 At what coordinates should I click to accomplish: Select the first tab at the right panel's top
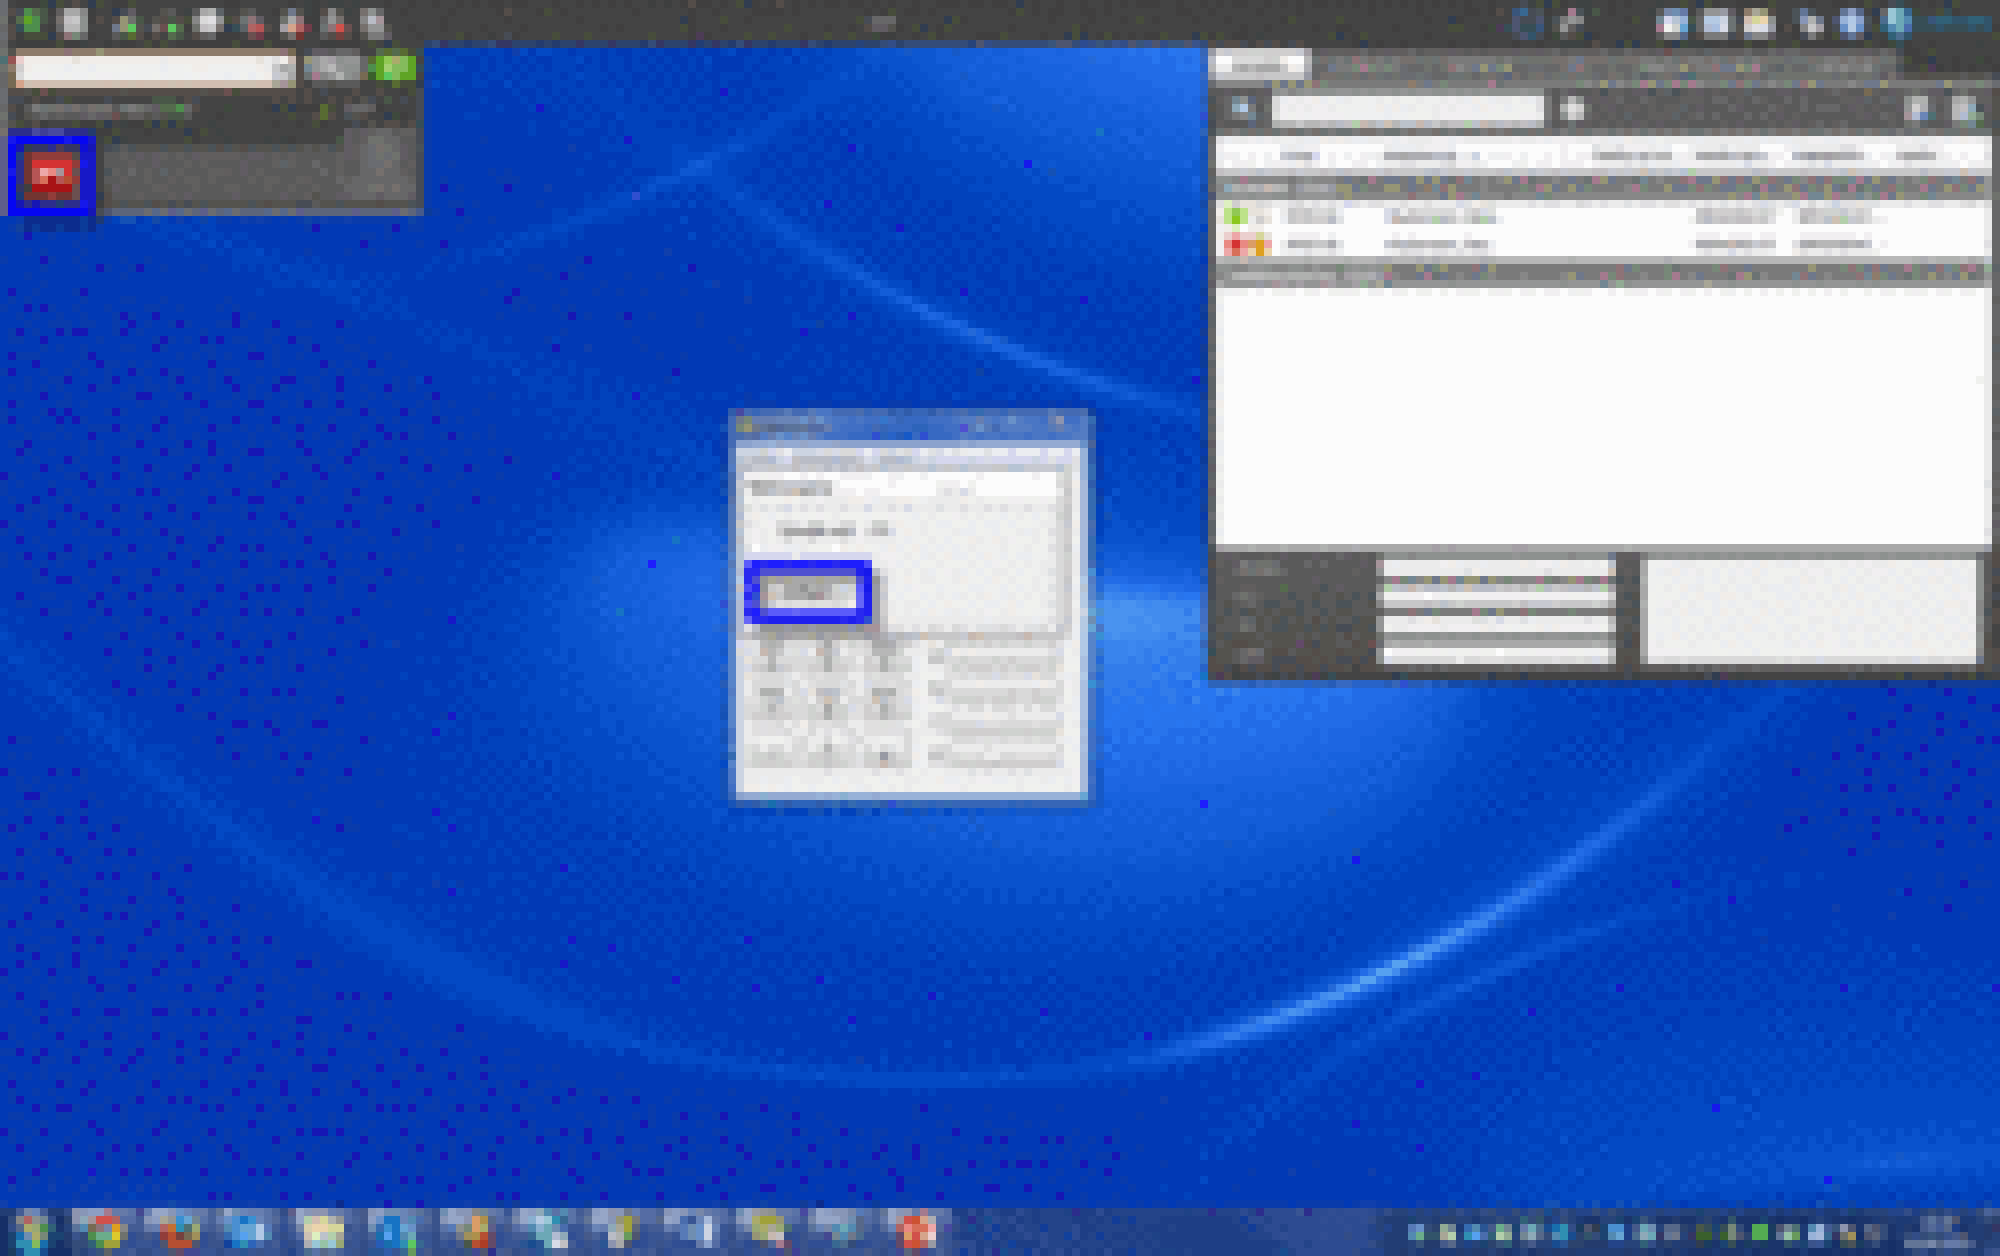click(1258, 66)
